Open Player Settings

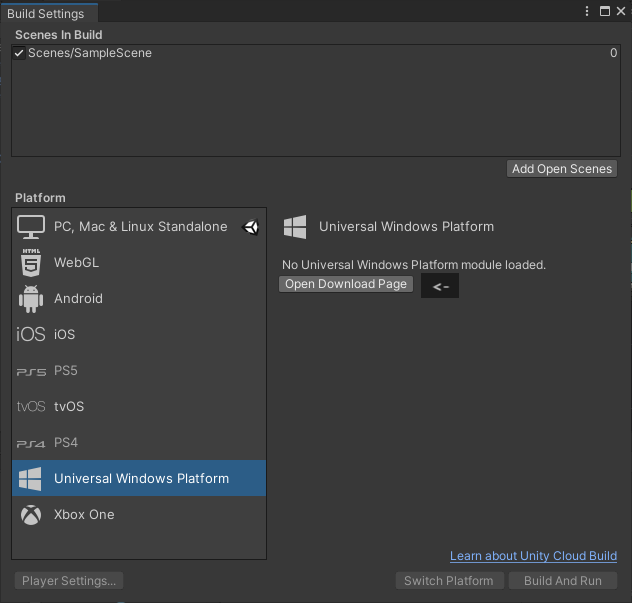click(x=69, y=581)
